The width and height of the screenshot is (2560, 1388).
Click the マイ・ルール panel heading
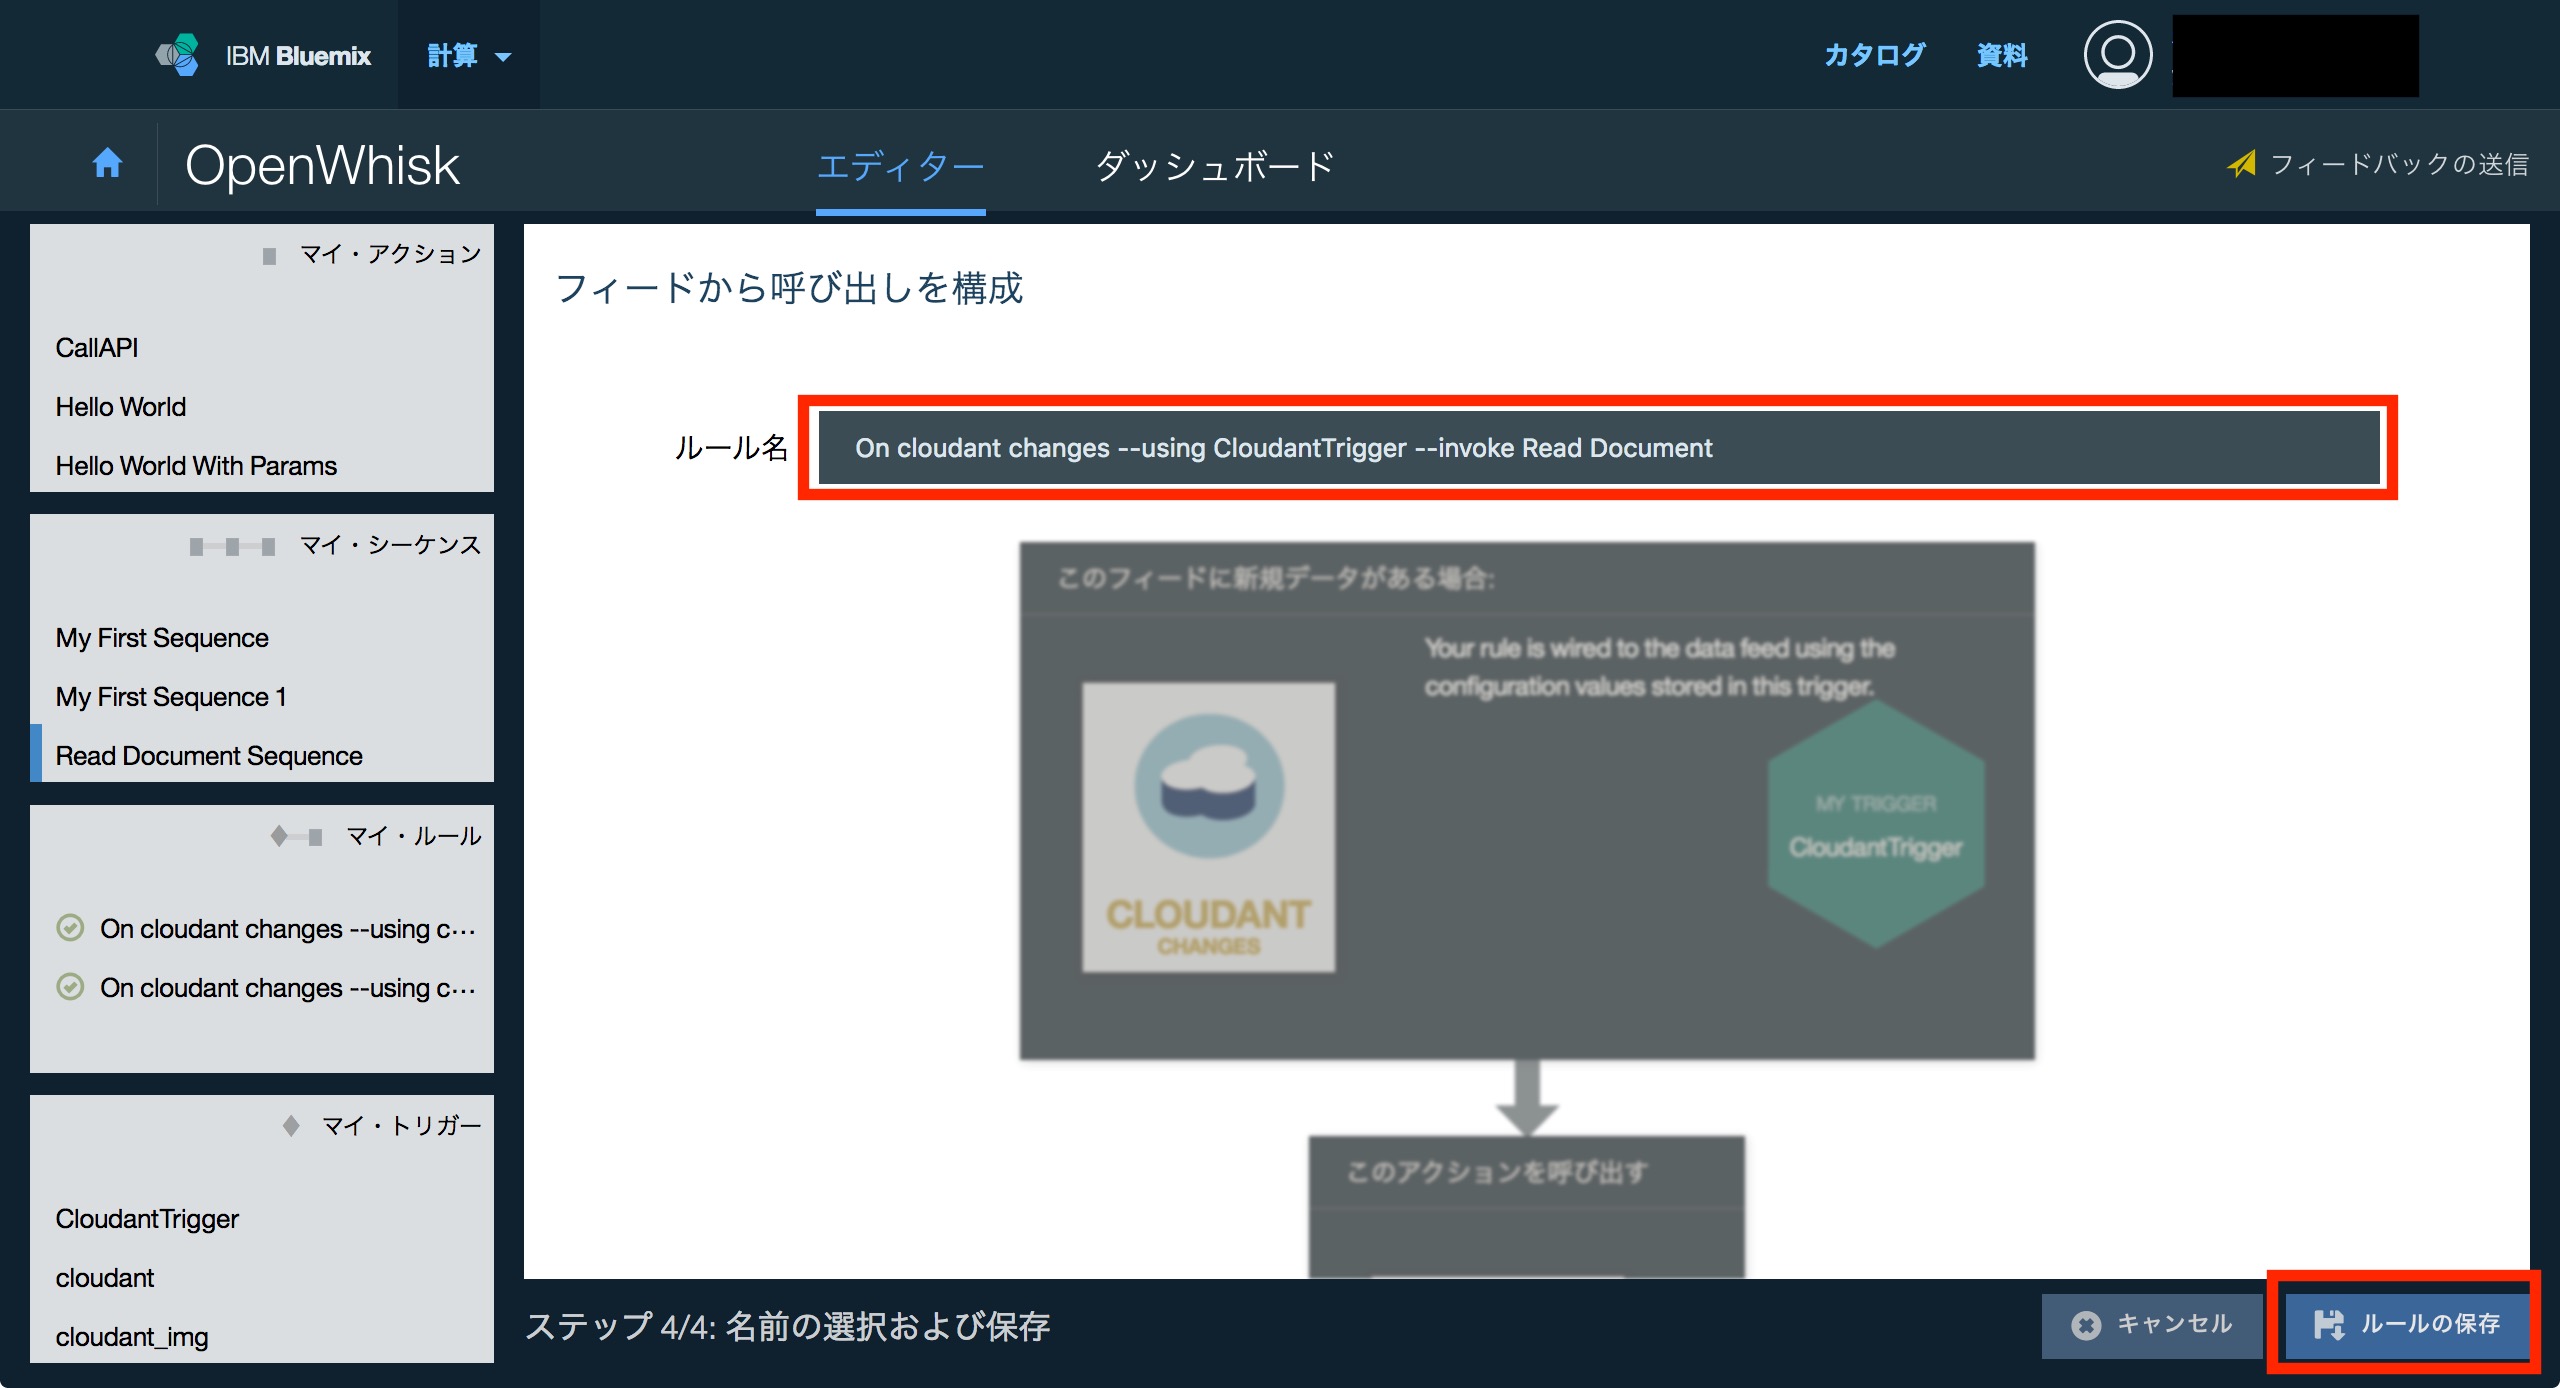(x=413, y=836)
